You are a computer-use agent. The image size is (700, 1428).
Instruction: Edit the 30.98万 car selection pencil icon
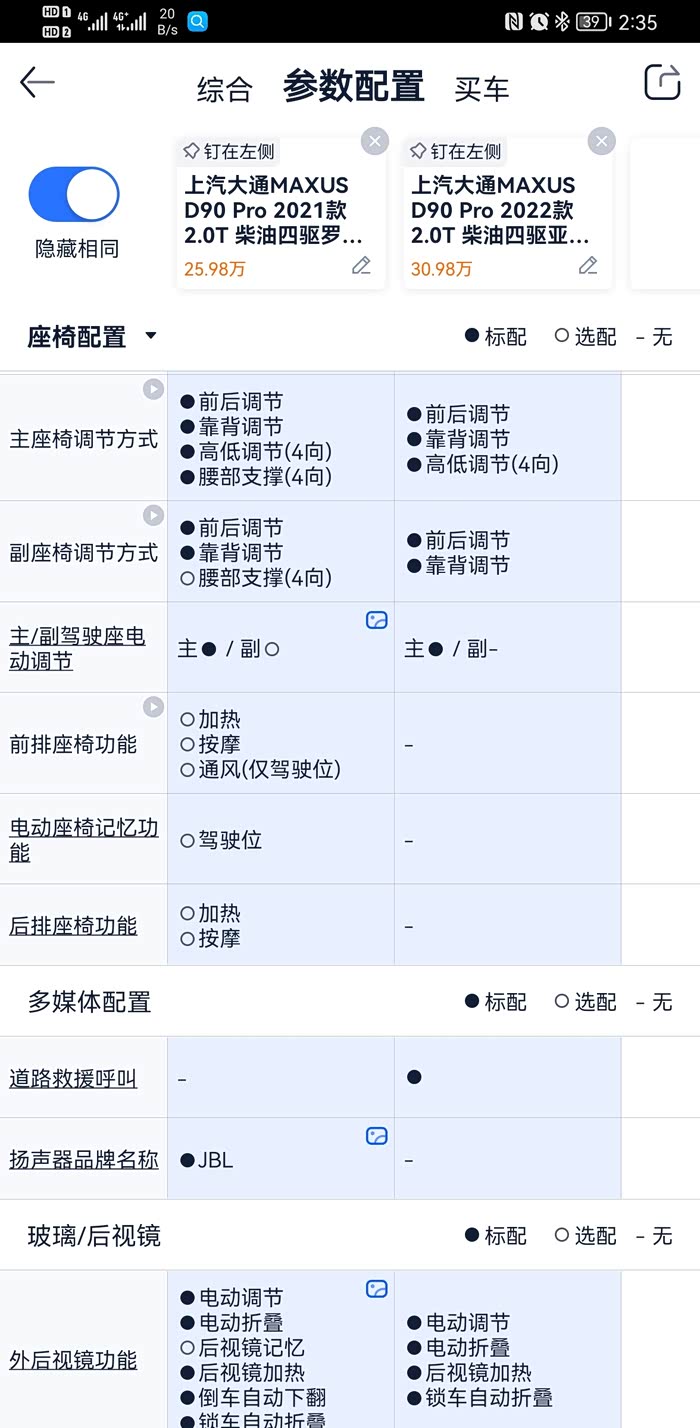pyautogui.click(x=588, y=266)
